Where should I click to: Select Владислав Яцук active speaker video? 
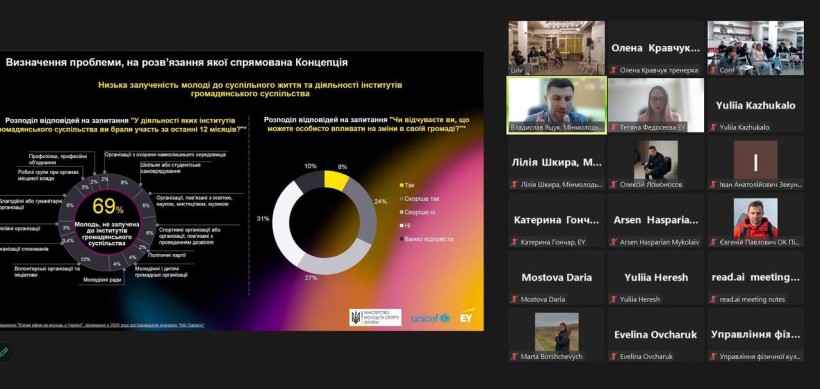(x=556, y=106)
